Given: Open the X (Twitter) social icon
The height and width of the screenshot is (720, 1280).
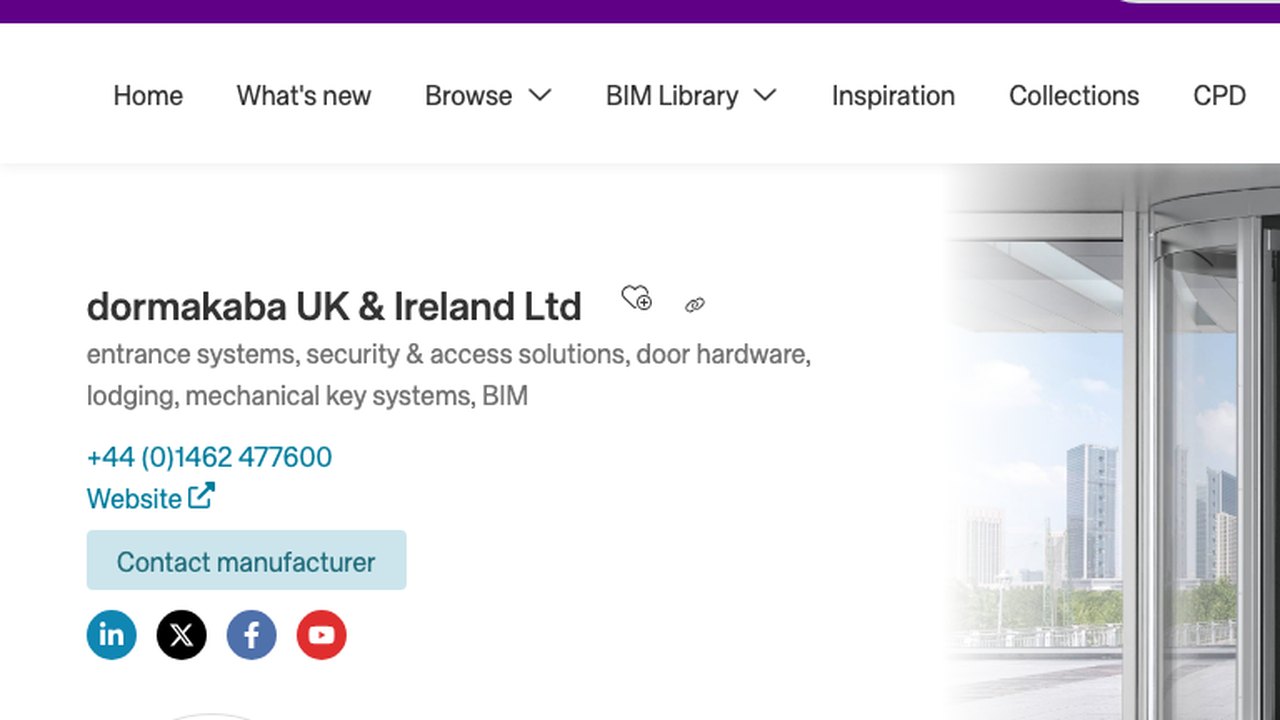Looking at the screenshot, I should 182,635.
